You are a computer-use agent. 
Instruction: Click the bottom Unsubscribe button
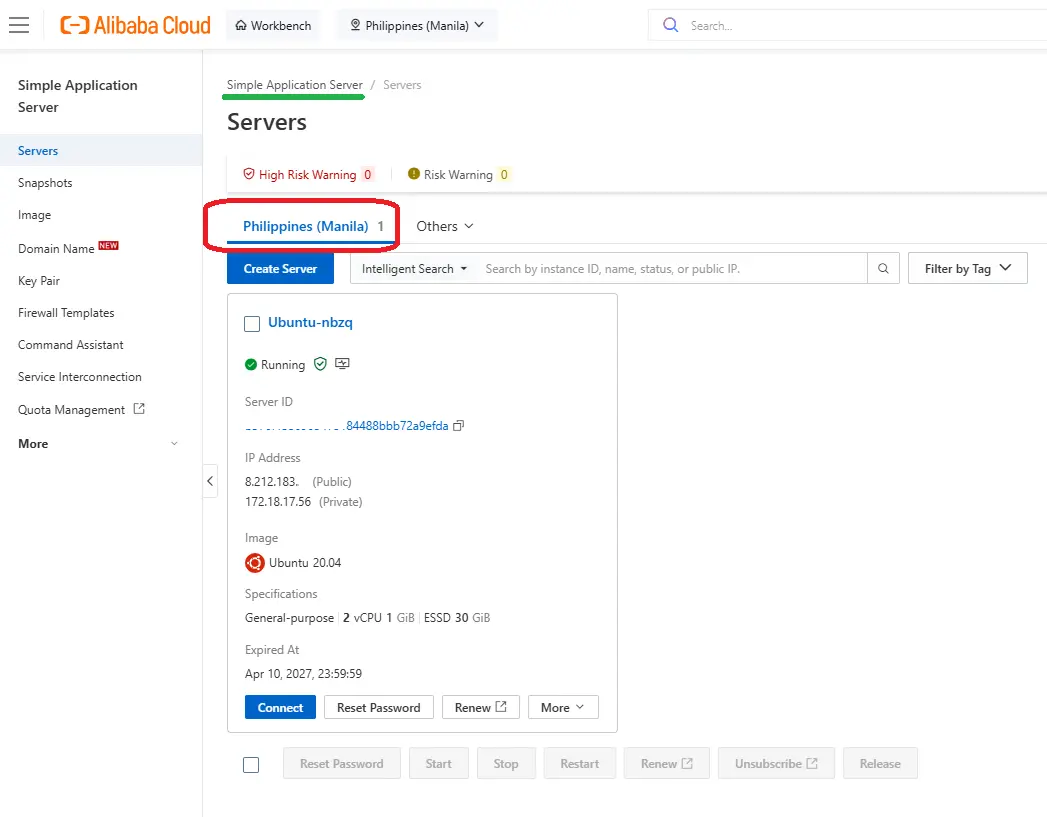[x=776, y=764]
